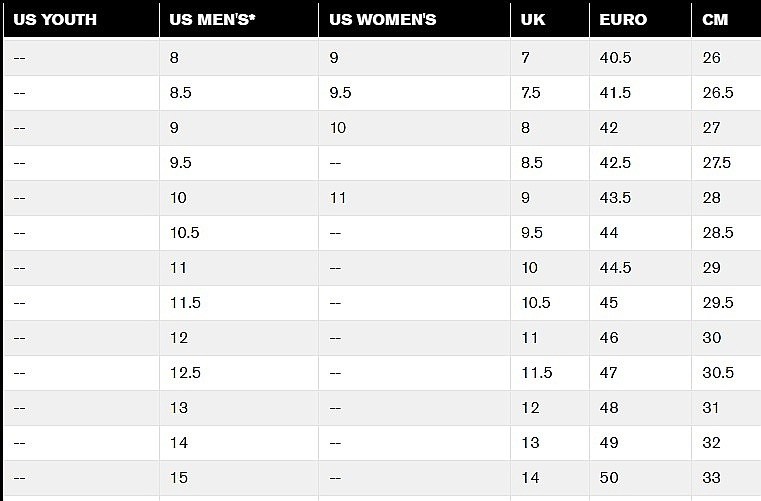This screenshot has height=501, width=761.
Task: Click the EURO 44.5 cell
Action: point(615,268)
